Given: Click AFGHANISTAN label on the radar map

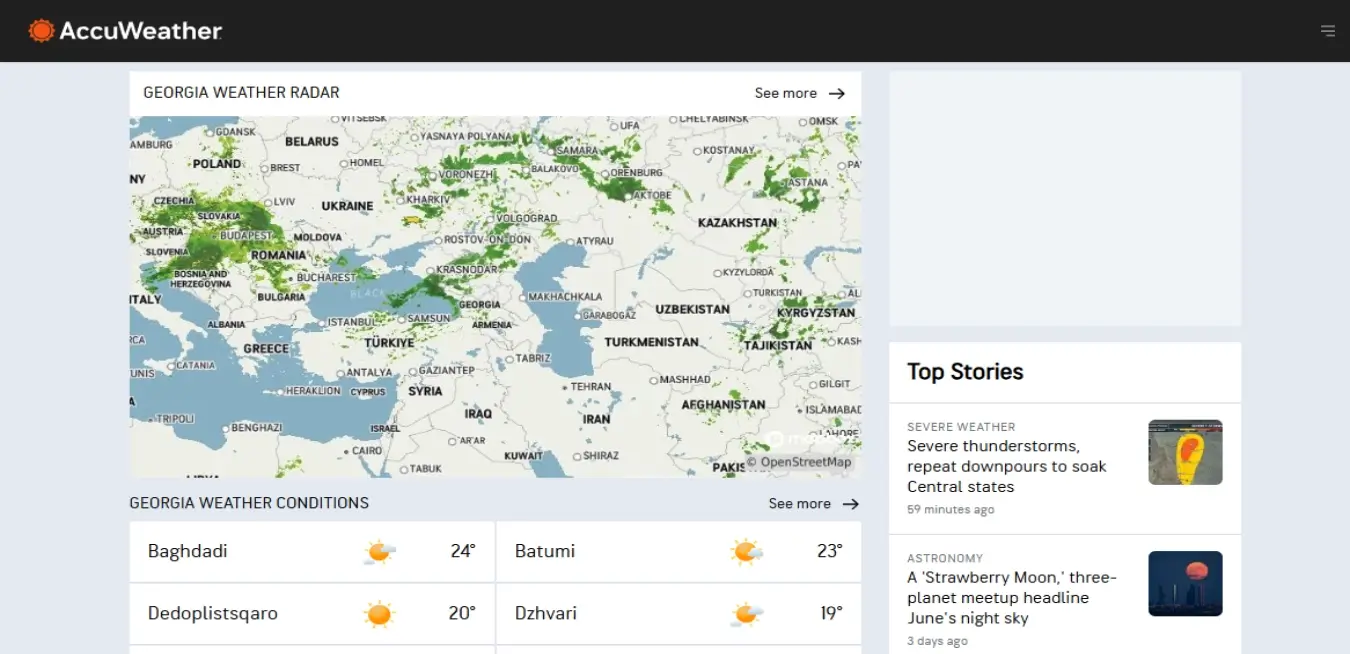Looking at the screenshot, I should (724, 405).
